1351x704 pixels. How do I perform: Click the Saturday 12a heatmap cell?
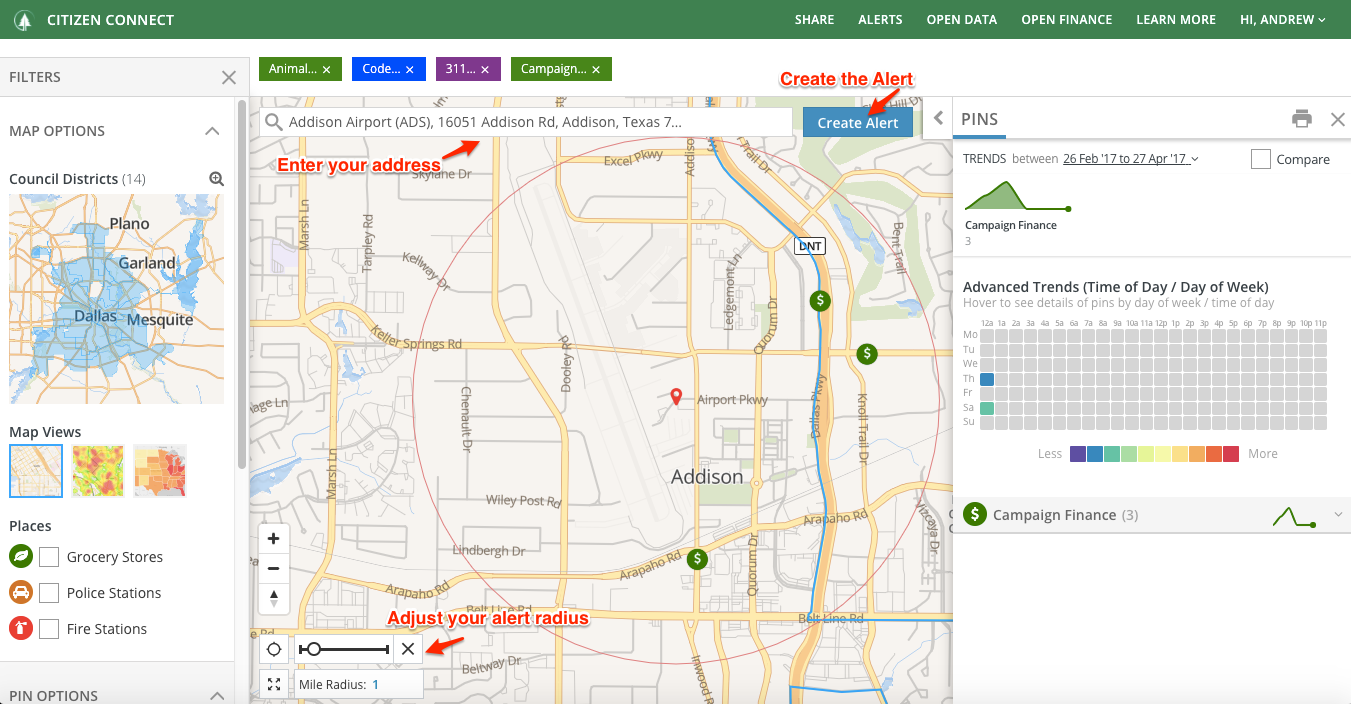pos(987,408)
